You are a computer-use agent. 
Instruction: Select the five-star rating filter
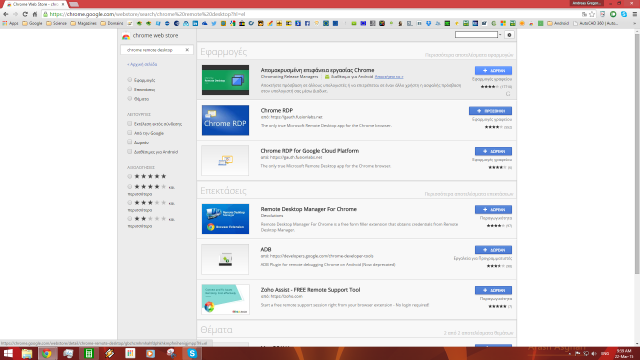pyautogui.click(x=129, y=176)
